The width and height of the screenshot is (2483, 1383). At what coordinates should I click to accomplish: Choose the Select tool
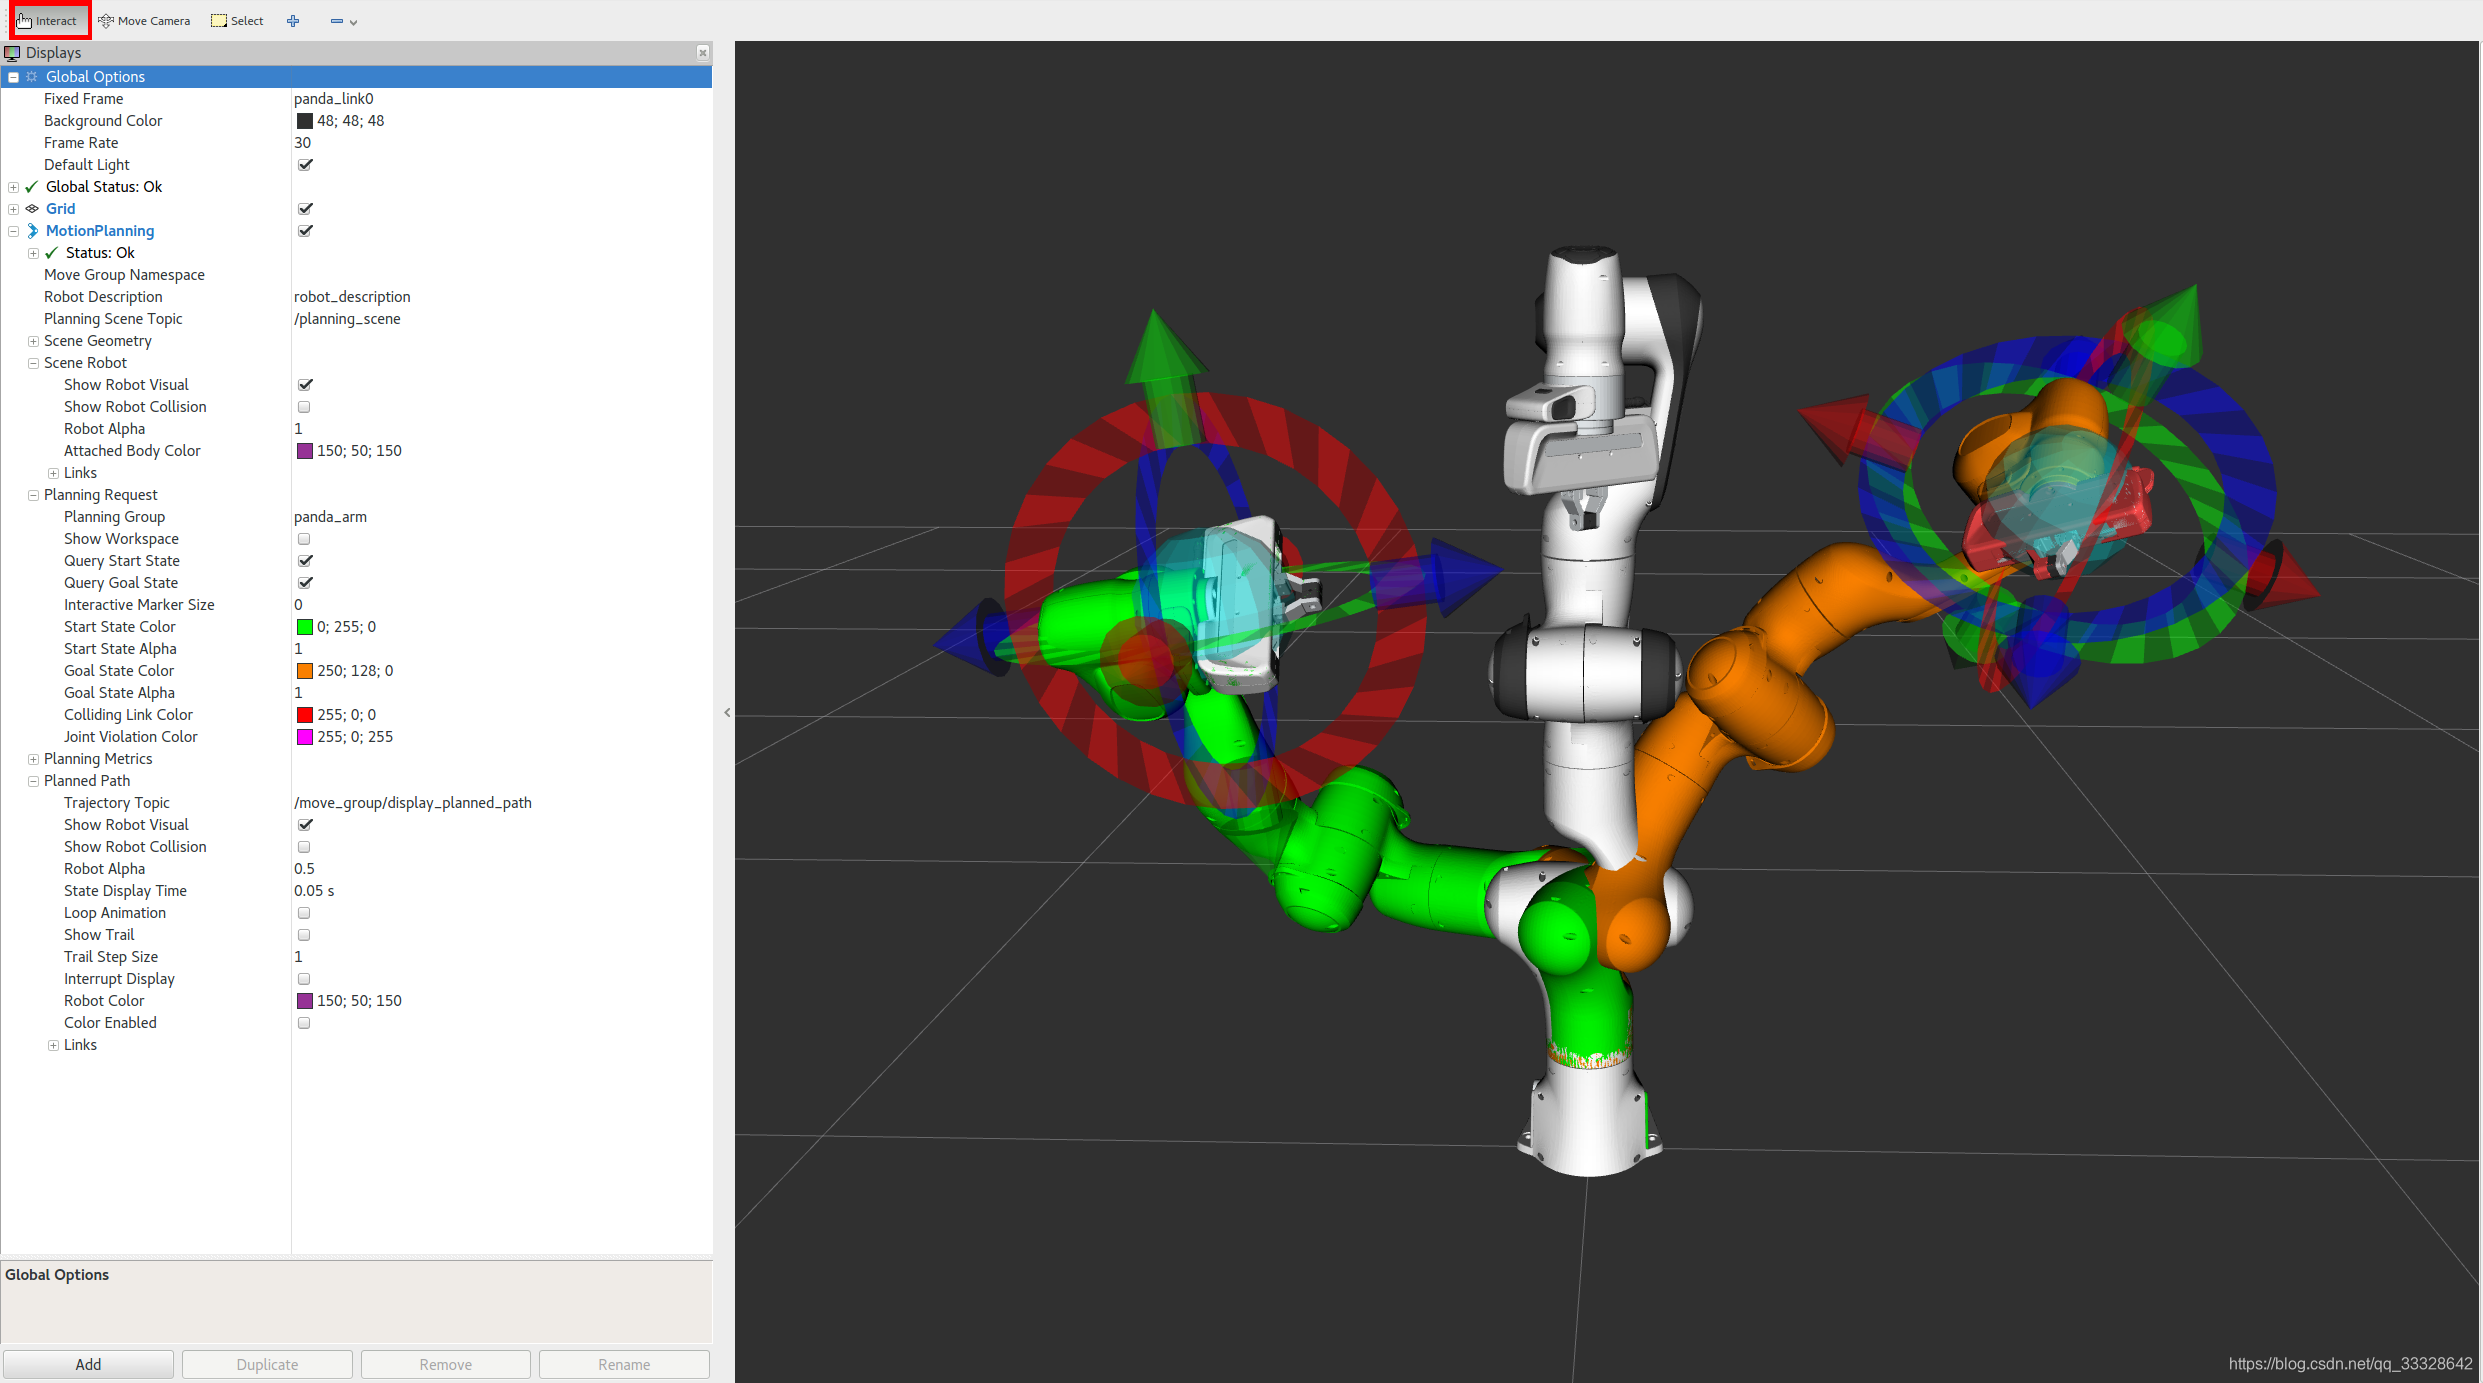pos(238,21)
